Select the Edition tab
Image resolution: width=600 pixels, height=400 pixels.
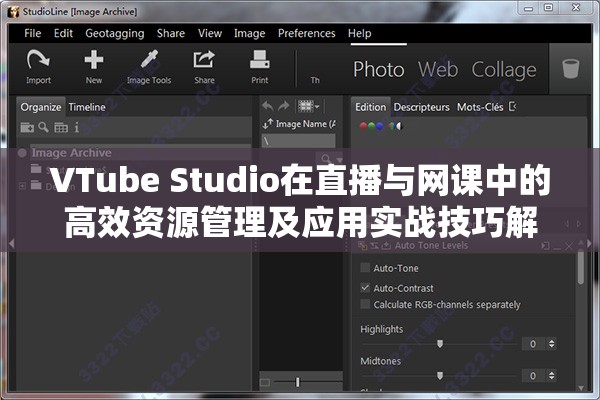(370, 107)
